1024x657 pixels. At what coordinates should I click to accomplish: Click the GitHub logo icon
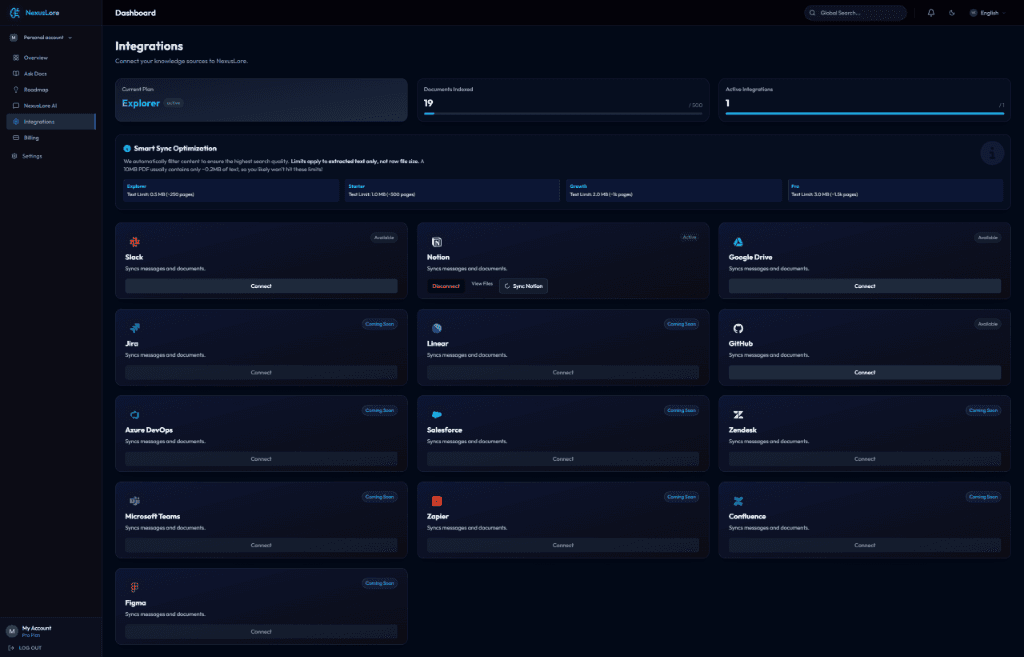(738, 328)
